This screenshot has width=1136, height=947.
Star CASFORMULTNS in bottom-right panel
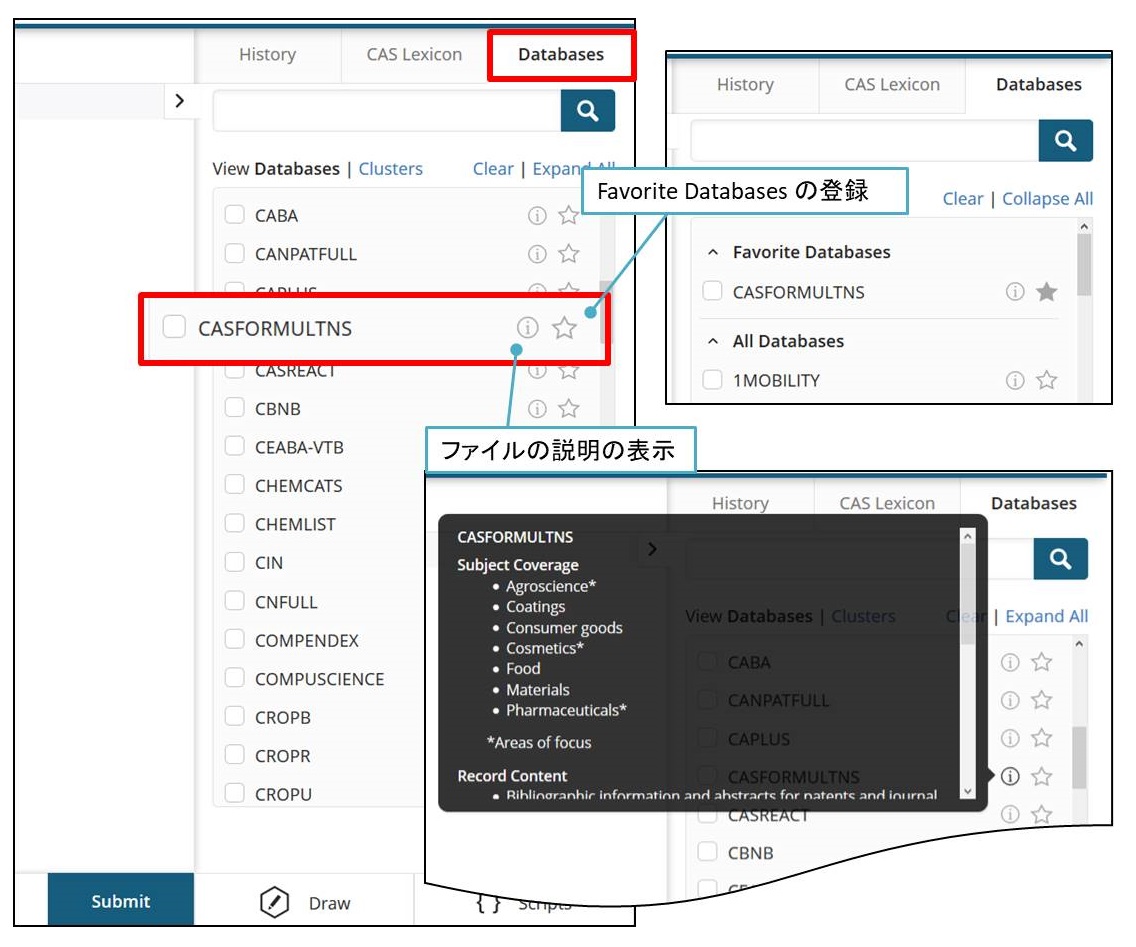(1042, 777)
